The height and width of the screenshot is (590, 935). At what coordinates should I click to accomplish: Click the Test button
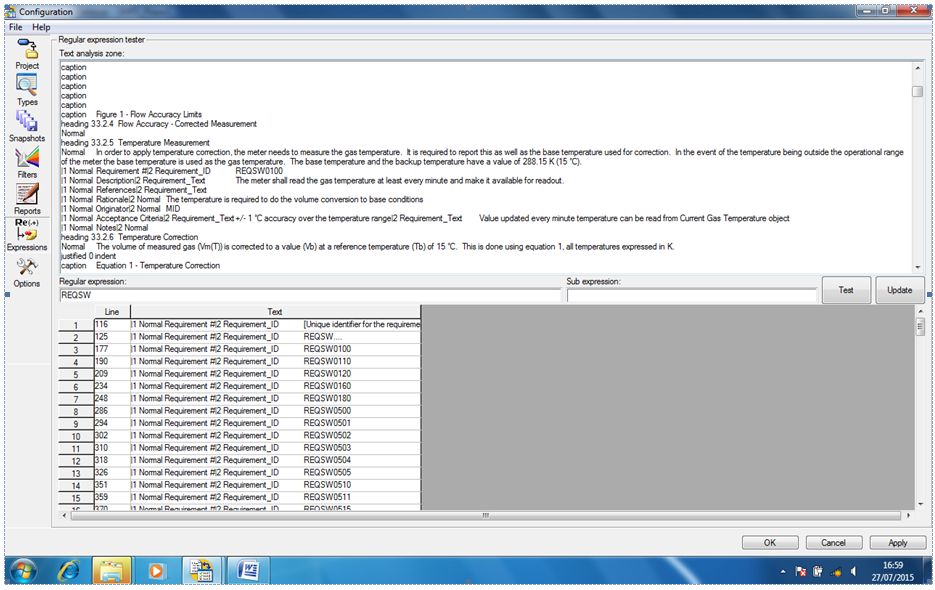[846, 290]
